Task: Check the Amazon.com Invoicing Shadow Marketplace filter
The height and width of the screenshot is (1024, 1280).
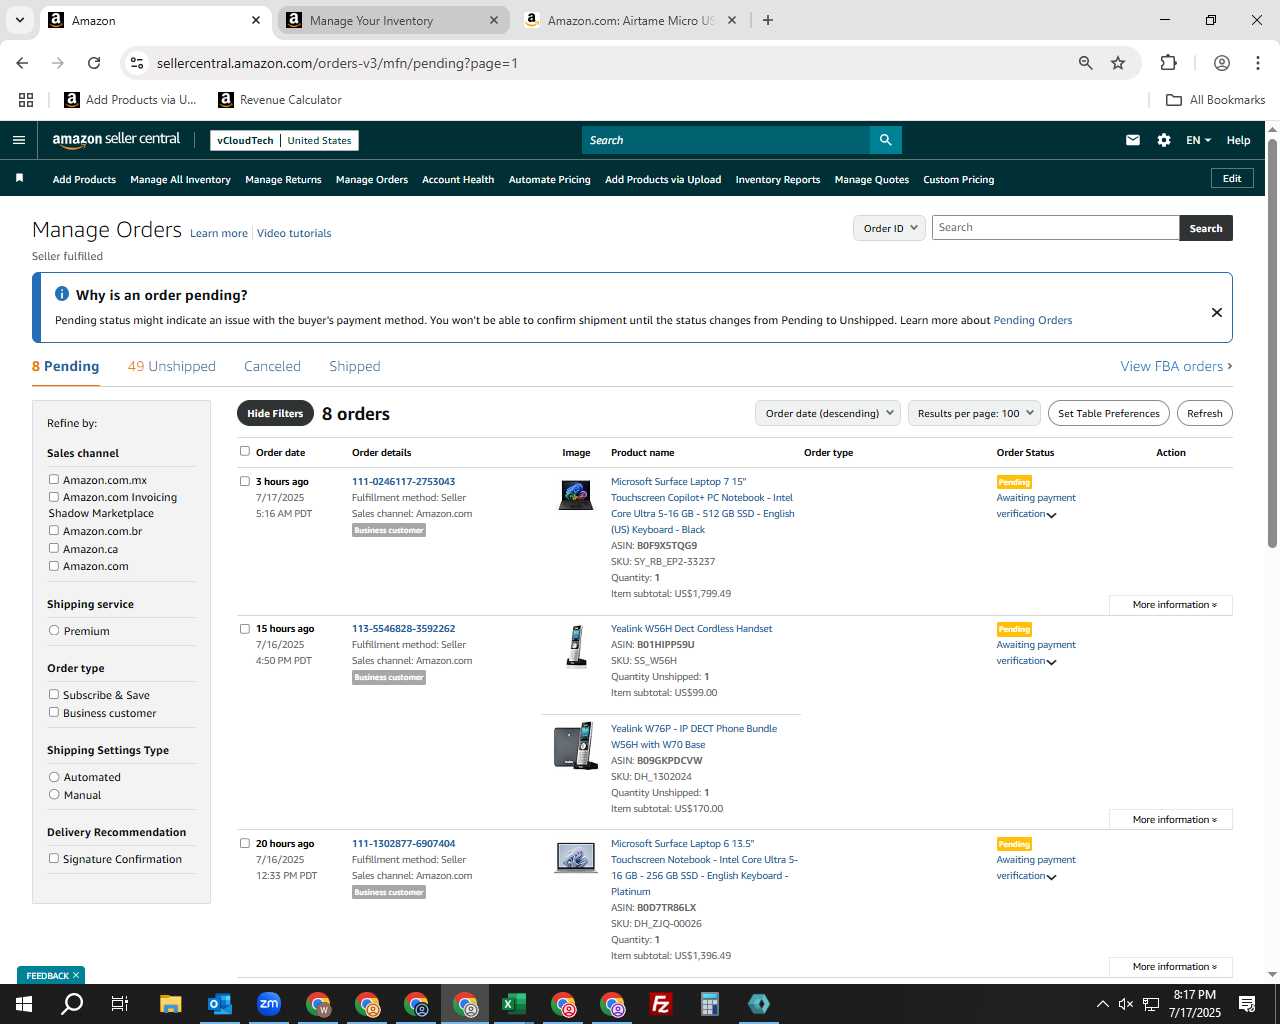Action: pyautogui.click(x=54, y=497)
